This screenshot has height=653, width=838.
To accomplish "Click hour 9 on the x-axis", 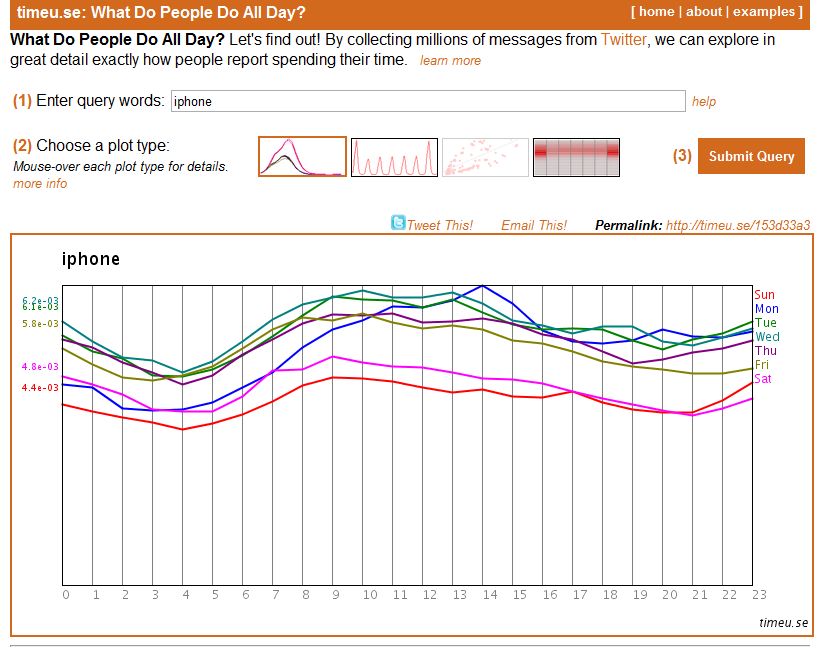I will coord(336,595).
